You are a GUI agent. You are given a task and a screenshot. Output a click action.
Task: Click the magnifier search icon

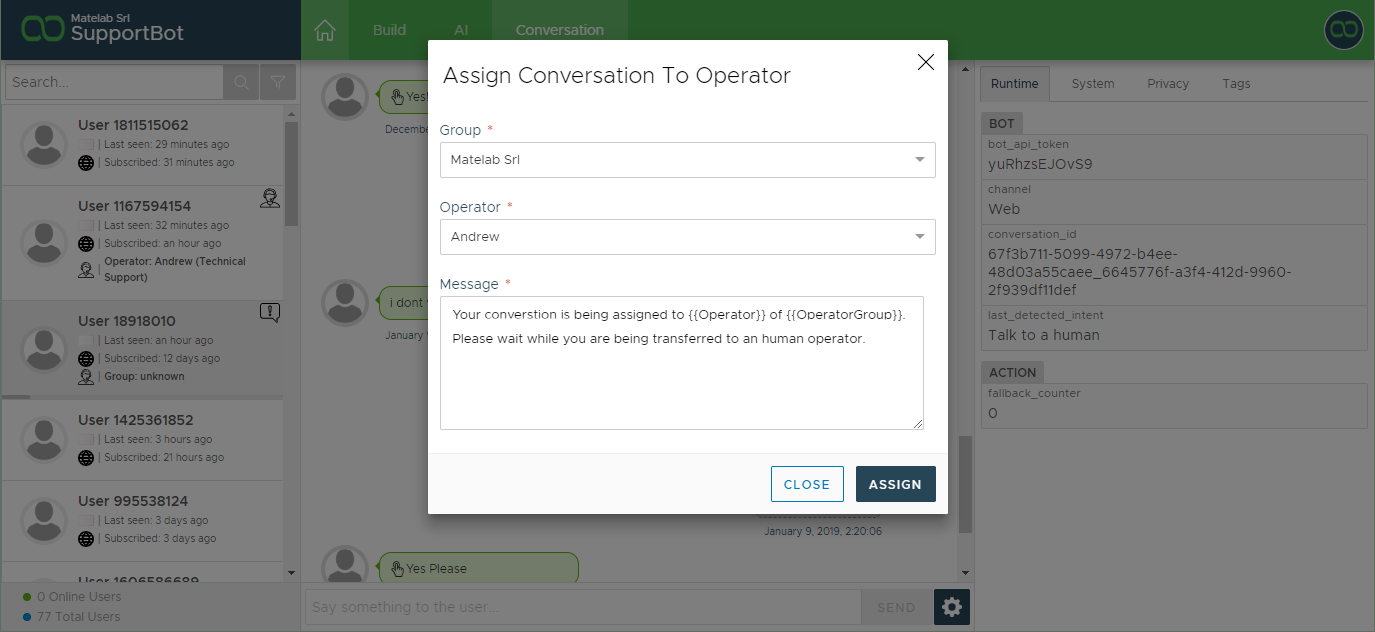[x=241, y=82]
